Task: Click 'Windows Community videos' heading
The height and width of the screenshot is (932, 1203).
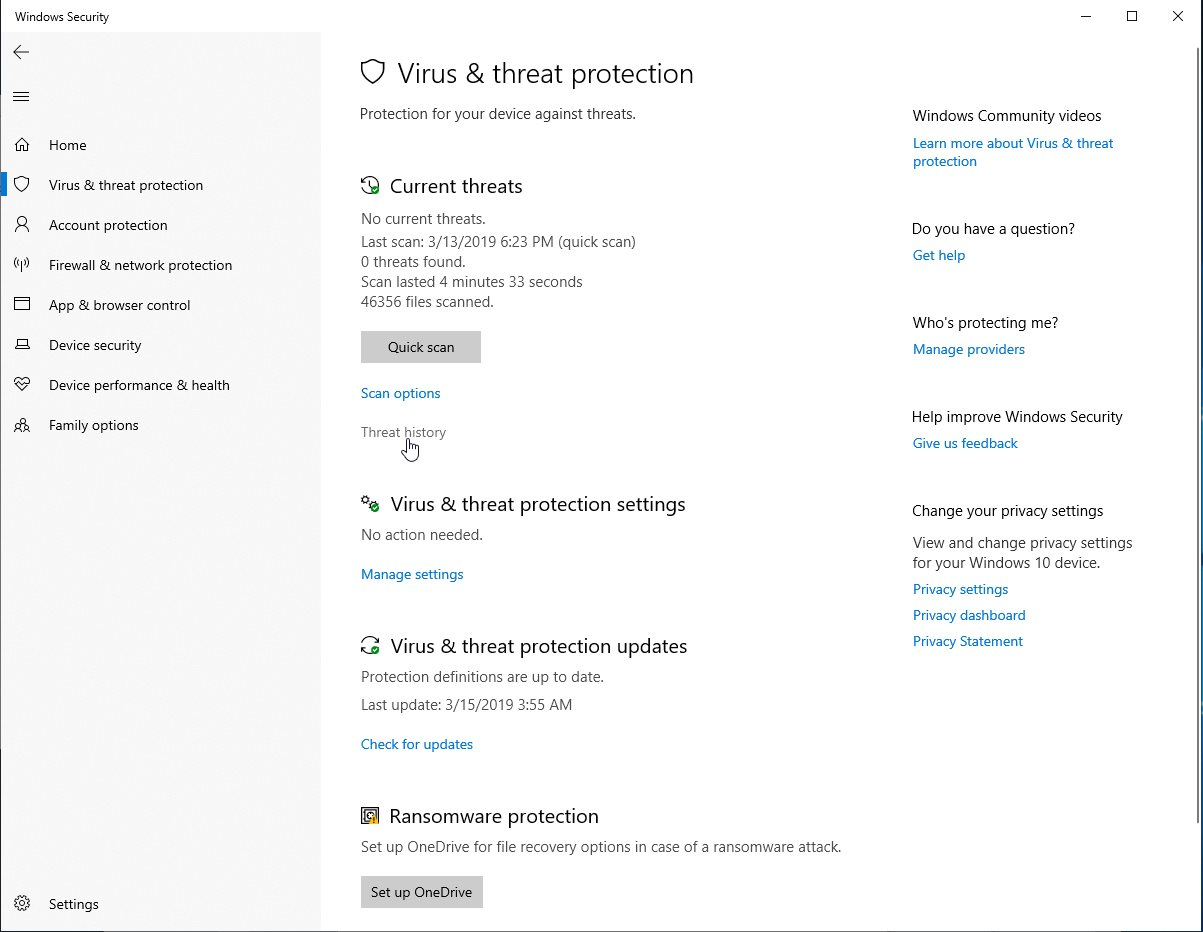Action: point(1007,116)
